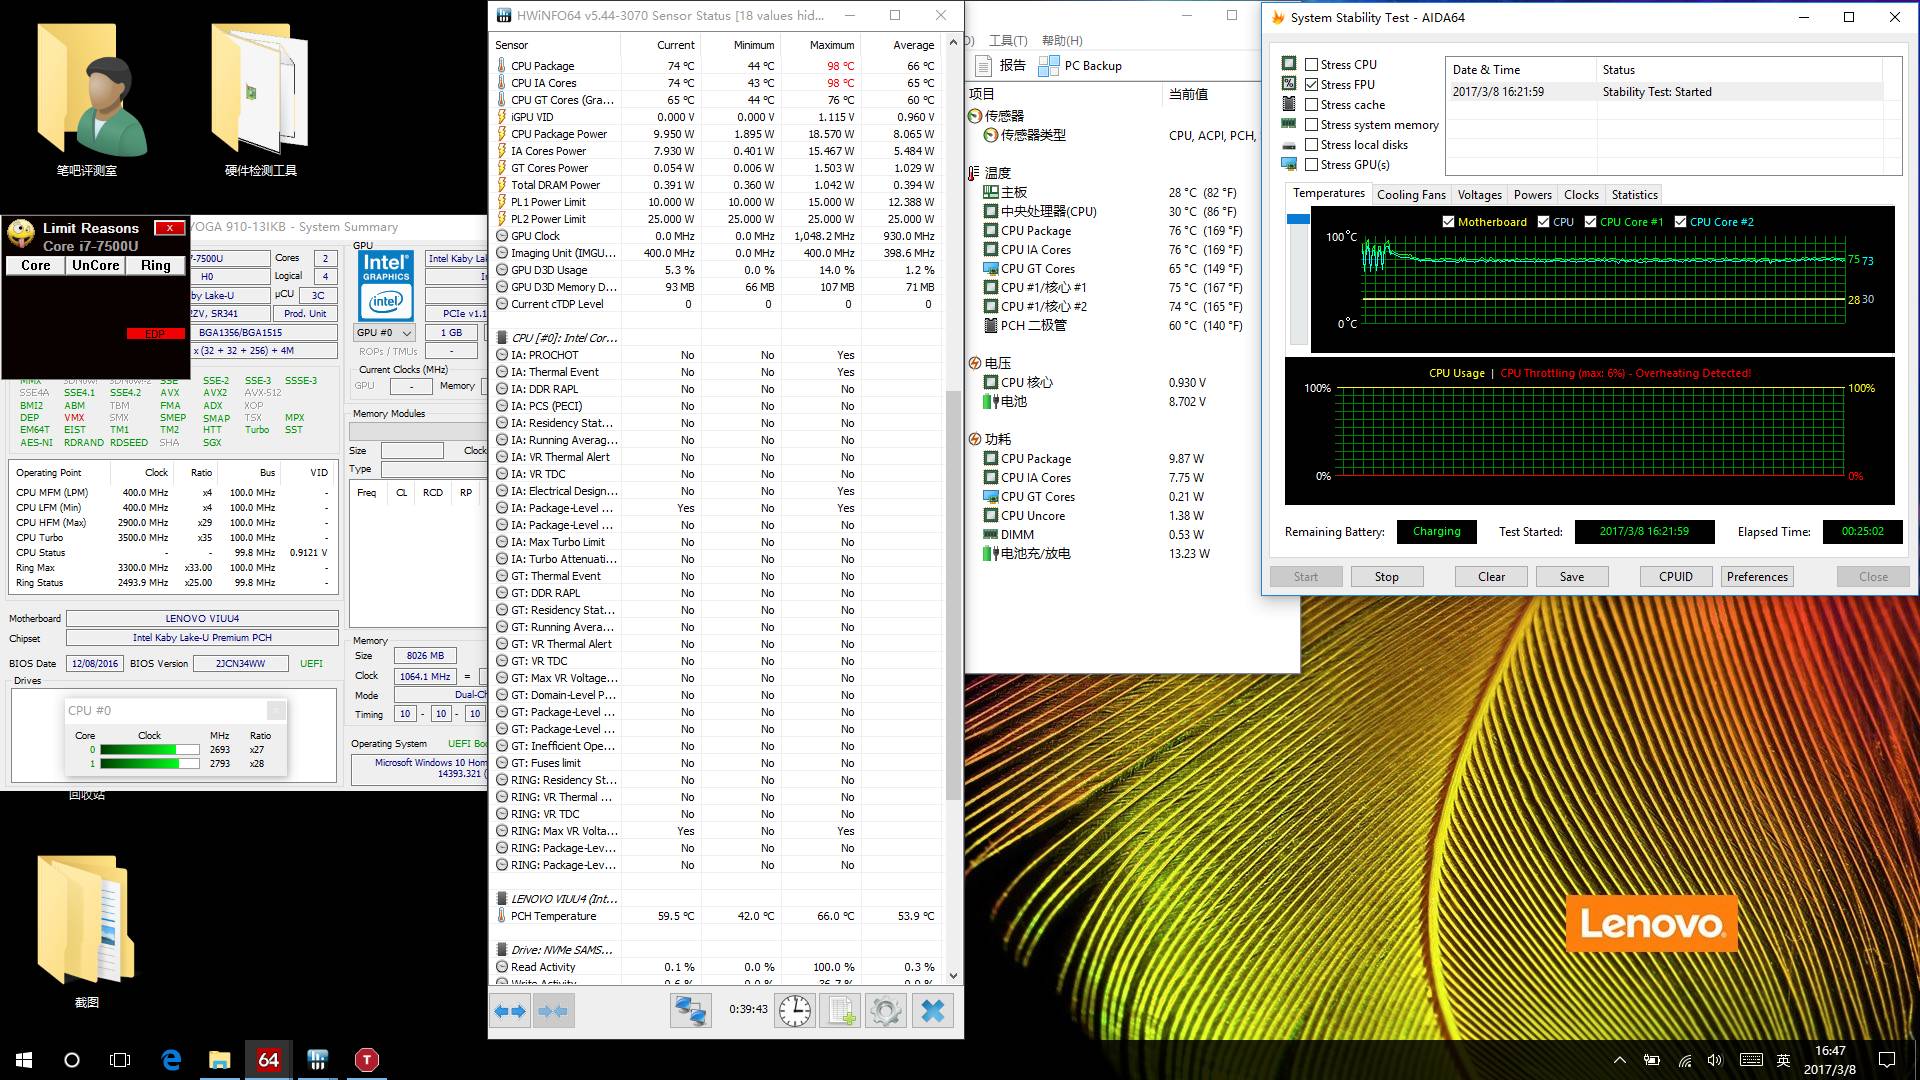Click the PC Backup toolbar icon
Image resolution: width=1920 pixels, height=1080 pixels.
pos(1049,66)
